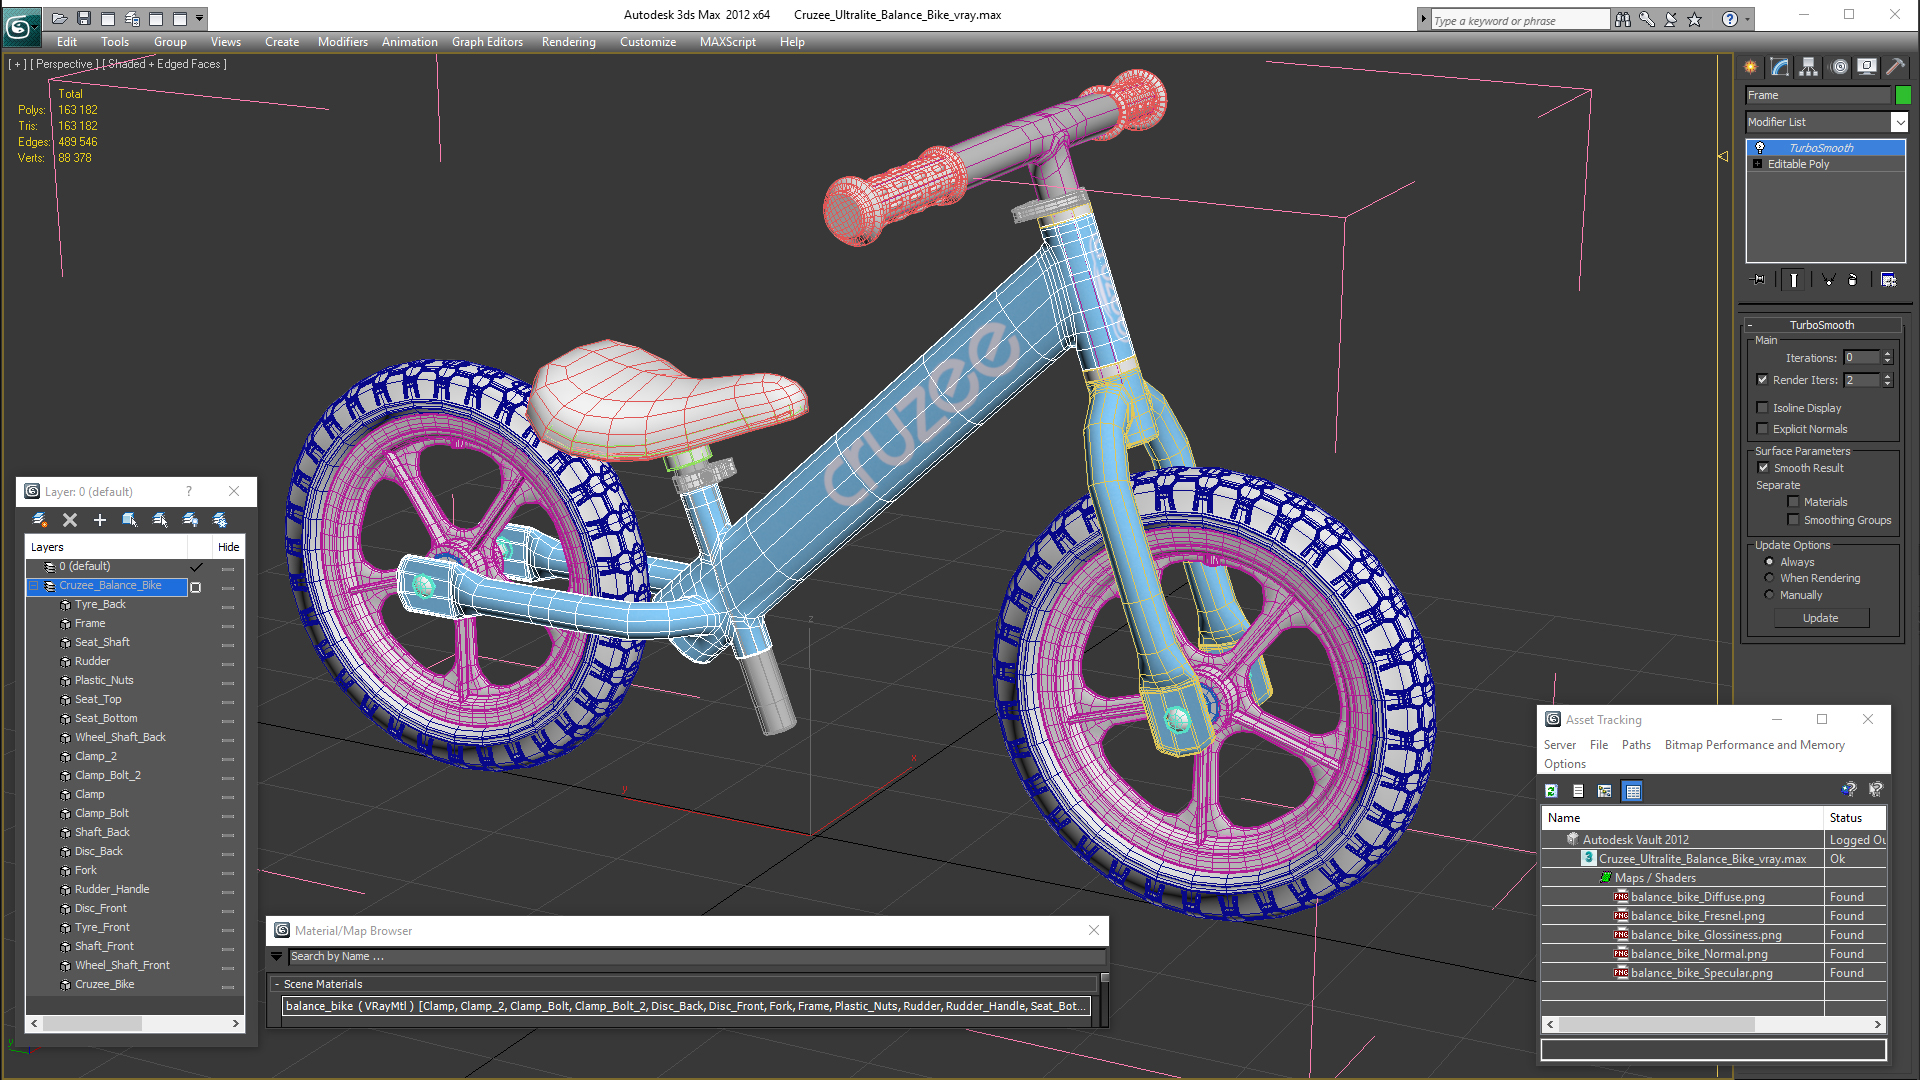Viewport: 1920px width, 1080px height.
Task: Click the green object color swatch
Action: [x=1903, y=95]
